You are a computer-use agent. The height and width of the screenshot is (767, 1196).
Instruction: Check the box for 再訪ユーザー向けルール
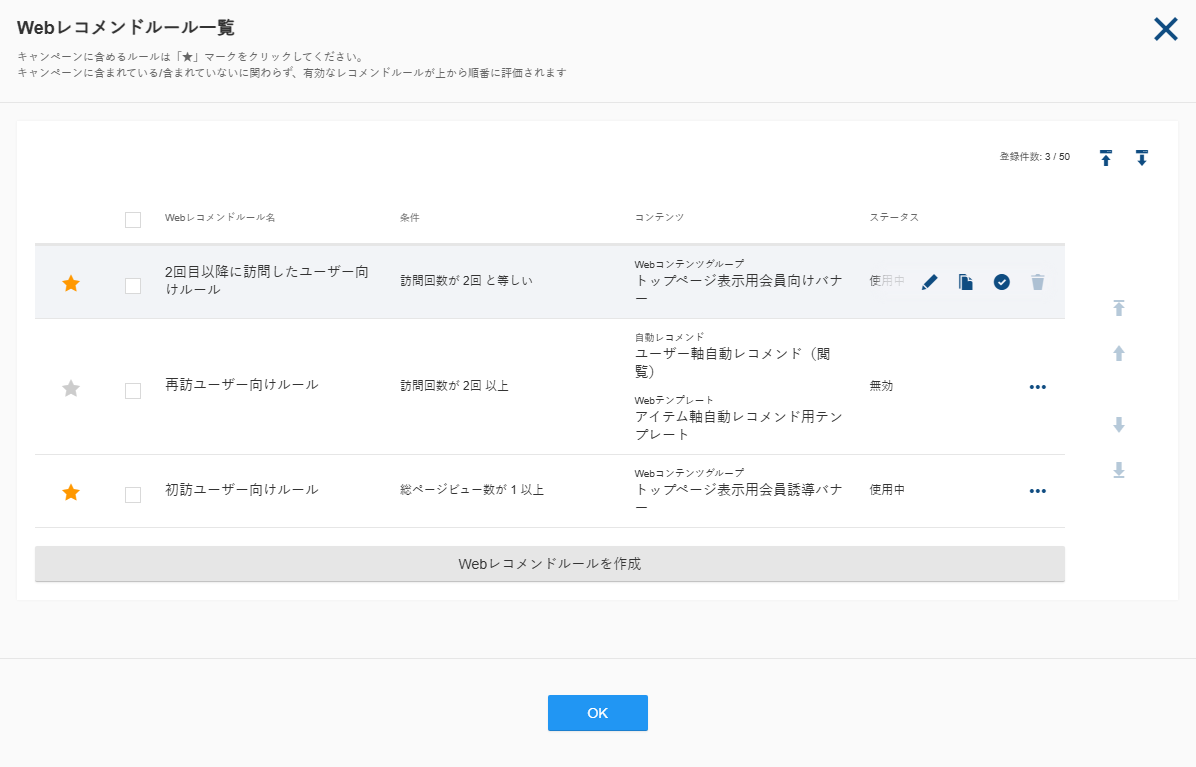point(133,390)
